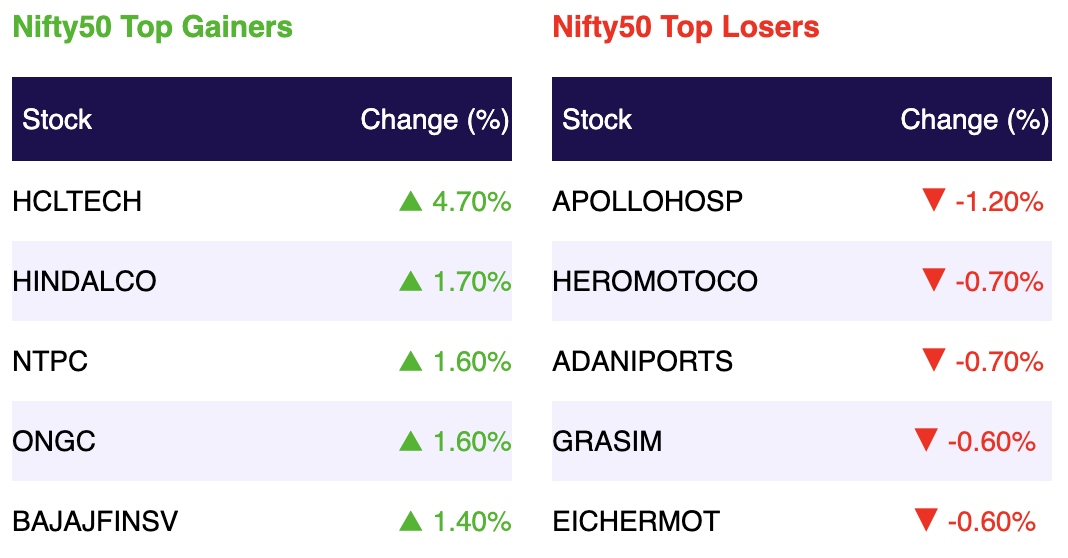This screenshot has width=1068, height=558.
Task: Click green up arrow beside HCLTECH
Action: coord(411,201)
